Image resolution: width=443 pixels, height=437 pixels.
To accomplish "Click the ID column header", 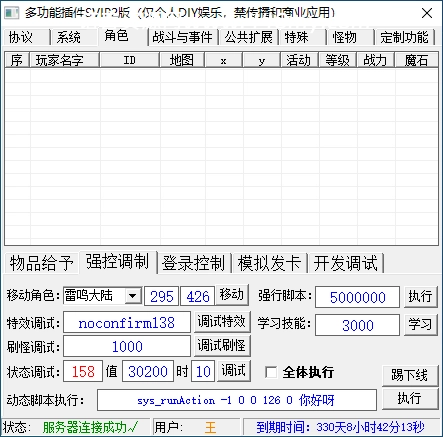I will 130,60.
